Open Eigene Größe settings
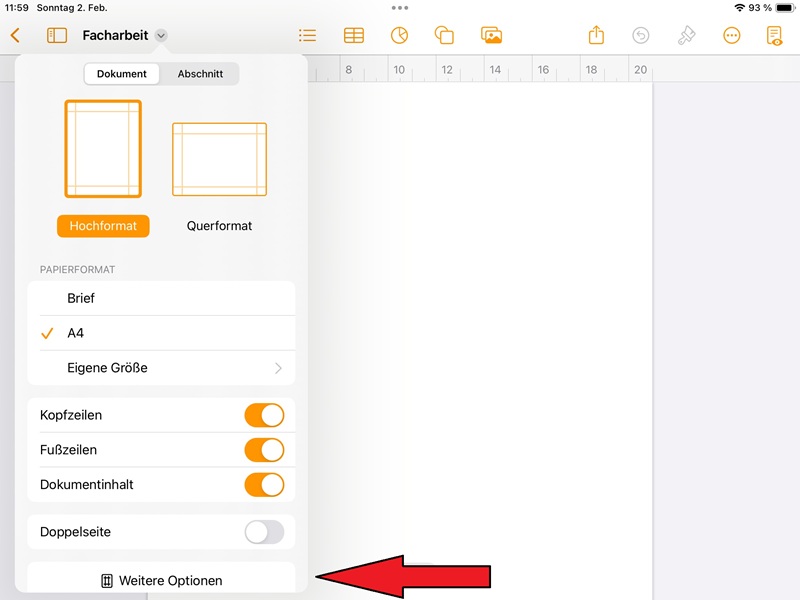This screenshot has width=800, height=600. pos(161,367)
